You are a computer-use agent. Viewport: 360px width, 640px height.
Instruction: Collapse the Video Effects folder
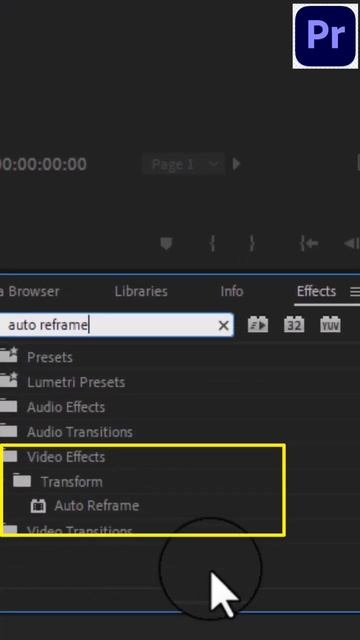pyautogui.click(x=66, y=457)
